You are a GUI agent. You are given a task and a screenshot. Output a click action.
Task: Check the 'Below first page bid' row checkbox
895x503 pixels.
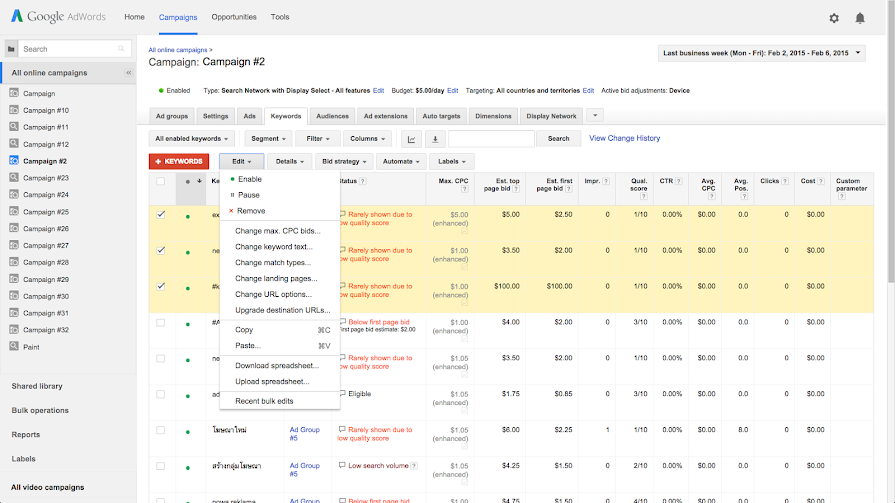point(161,322)
